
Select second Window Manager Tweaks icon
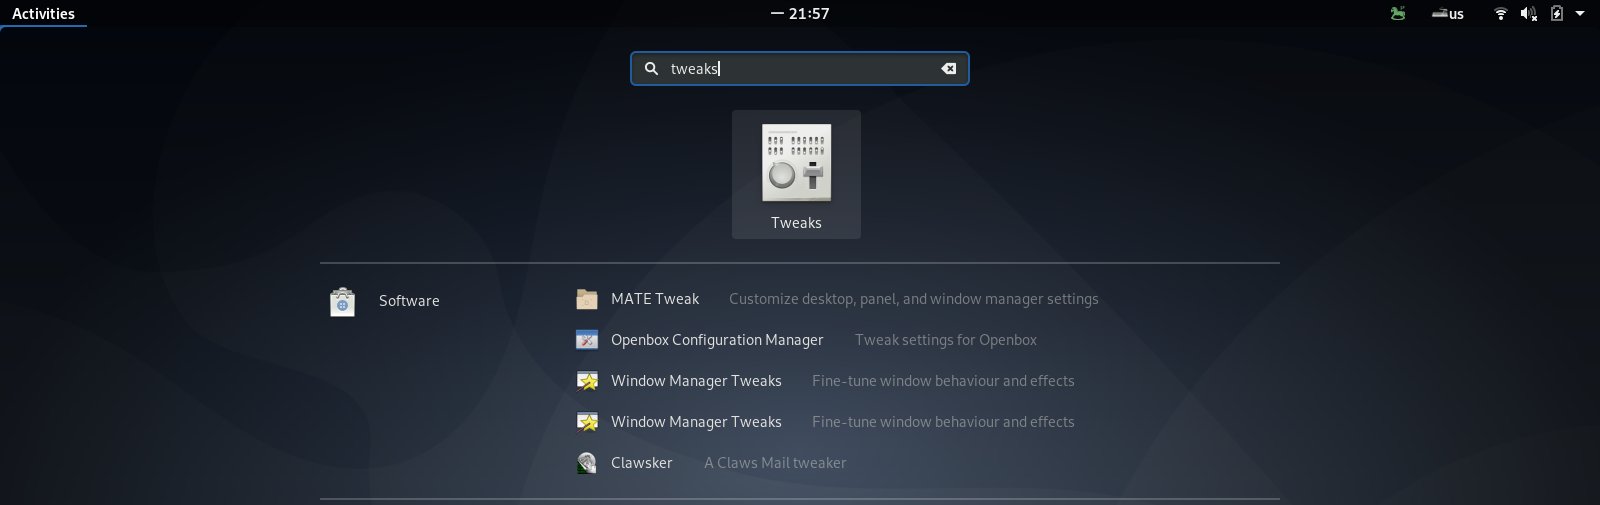click(587, 422)
